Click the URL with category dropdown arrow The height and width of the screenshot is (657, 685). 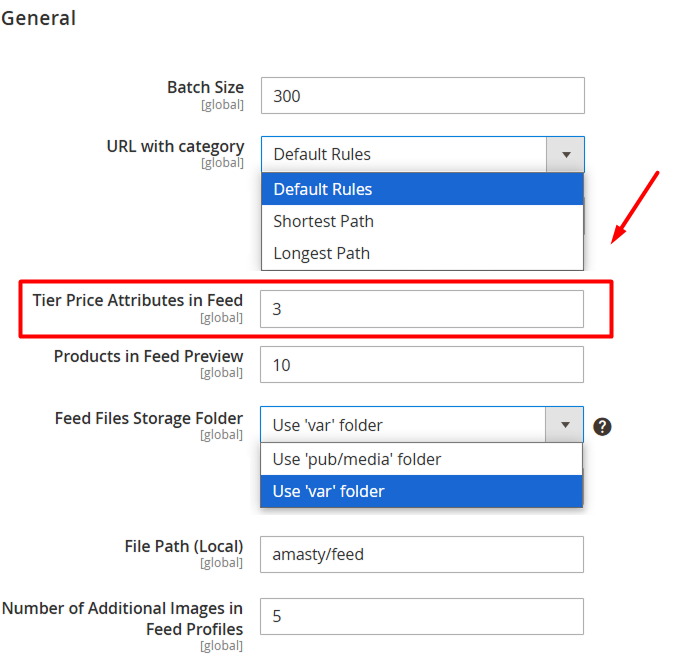566,155
